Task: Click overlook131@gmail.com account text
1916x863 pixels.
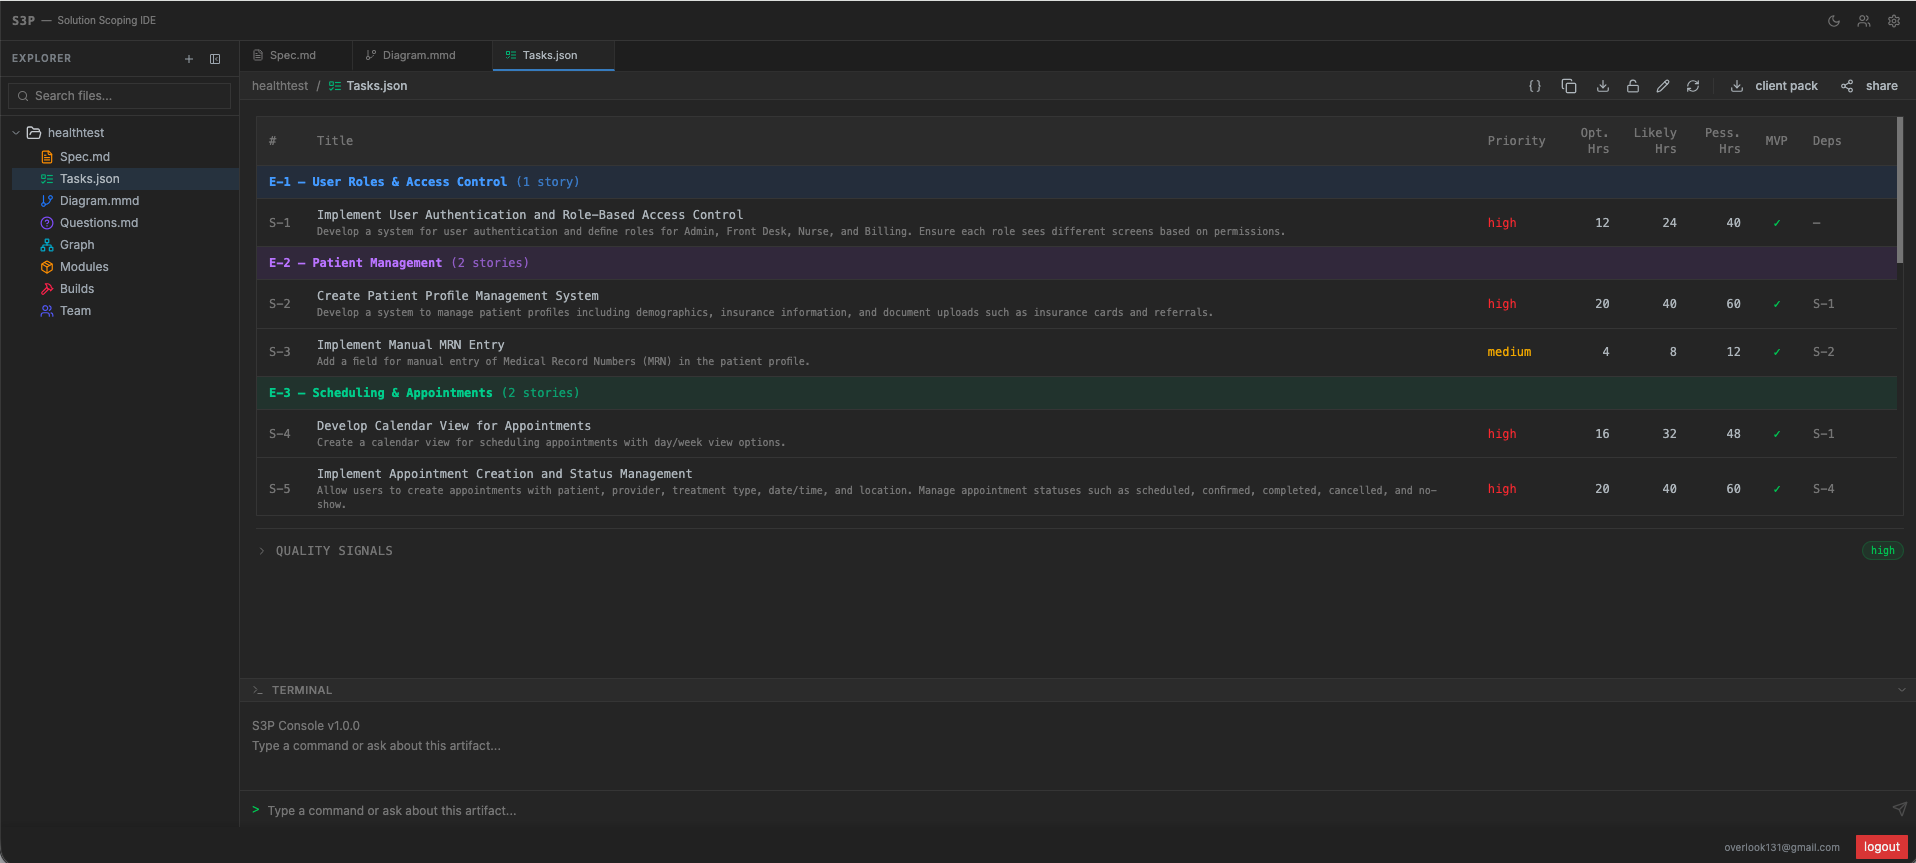Action: tap(1781, 848)
